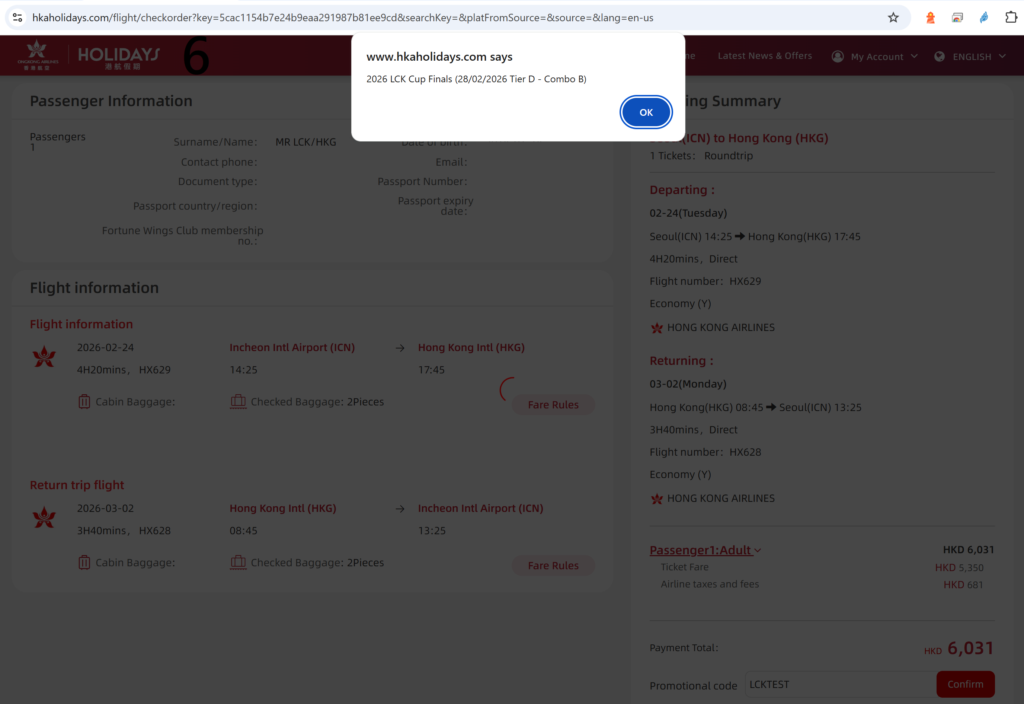
Task: Click the checked baggage icon for flight HX629
Action: (238, 402)
